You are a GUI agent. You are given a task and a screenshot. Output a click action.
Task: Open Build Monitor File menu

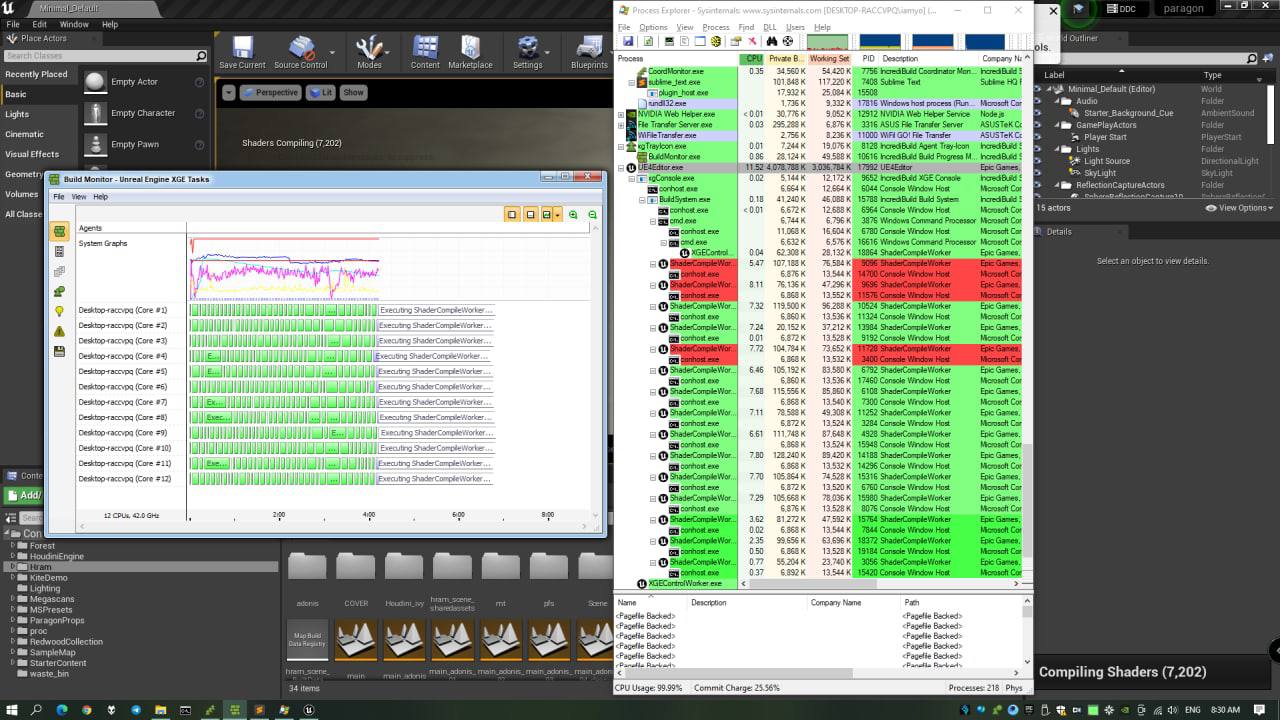coord(59,197)
